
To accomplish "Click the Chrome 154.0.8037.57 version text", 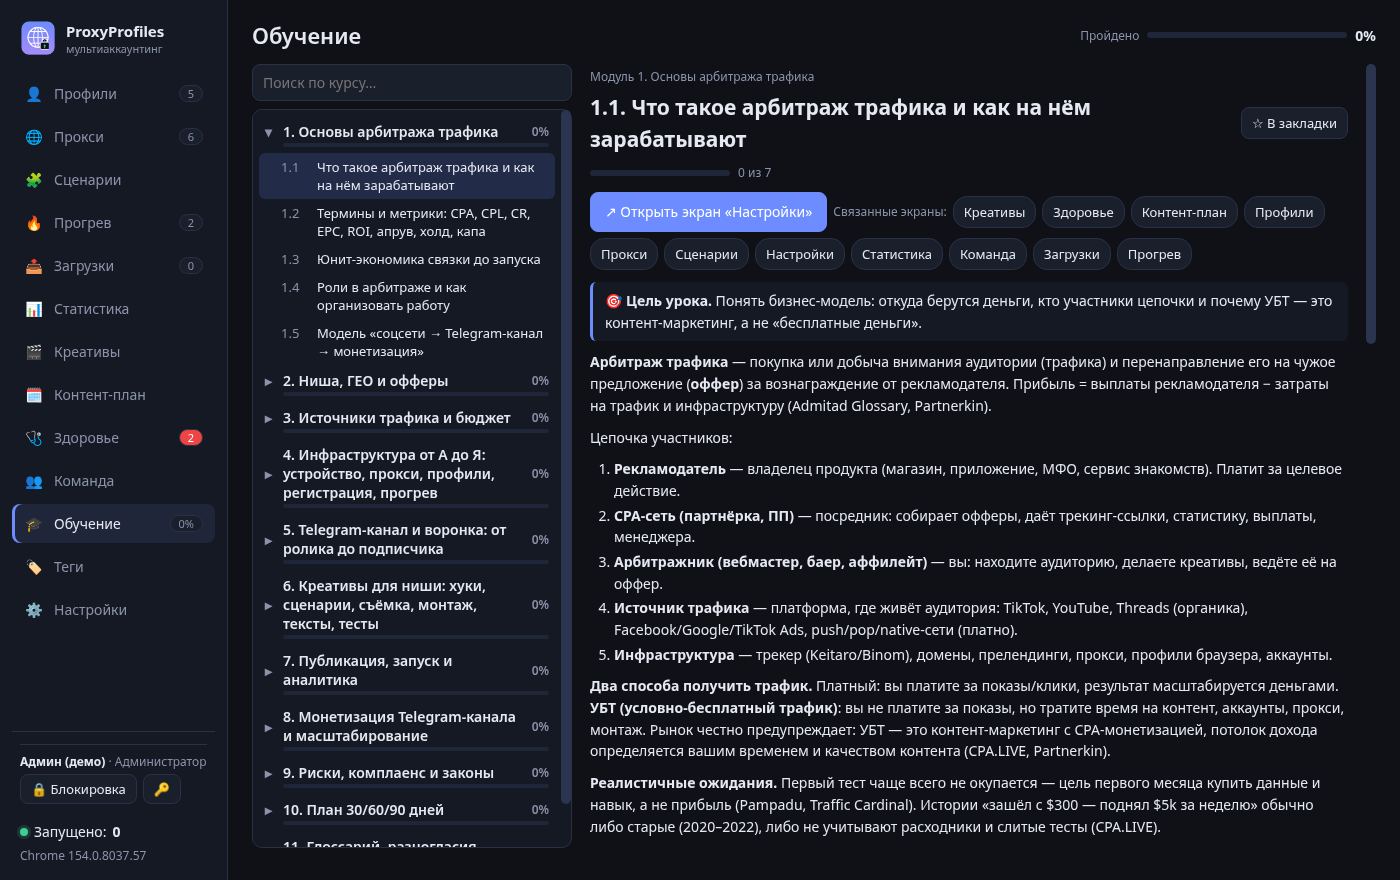I will (x=83, y=856).
